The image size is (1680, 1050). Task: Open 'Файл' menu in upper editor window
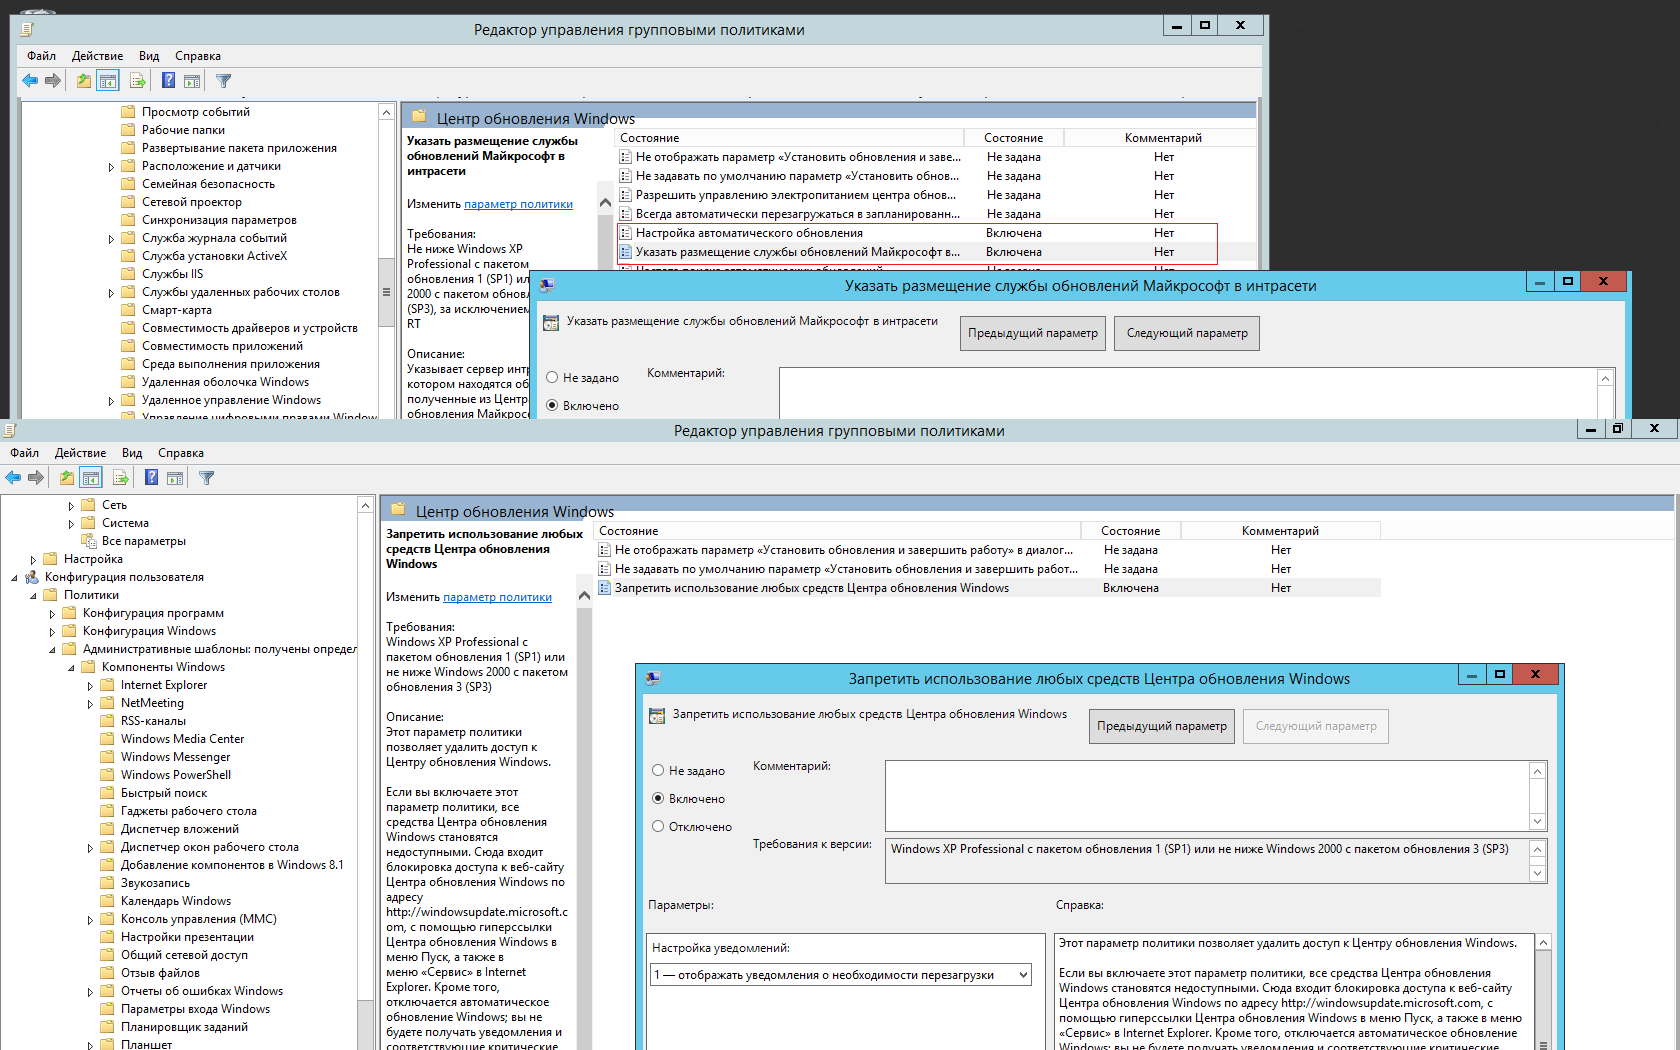[41, 56]
